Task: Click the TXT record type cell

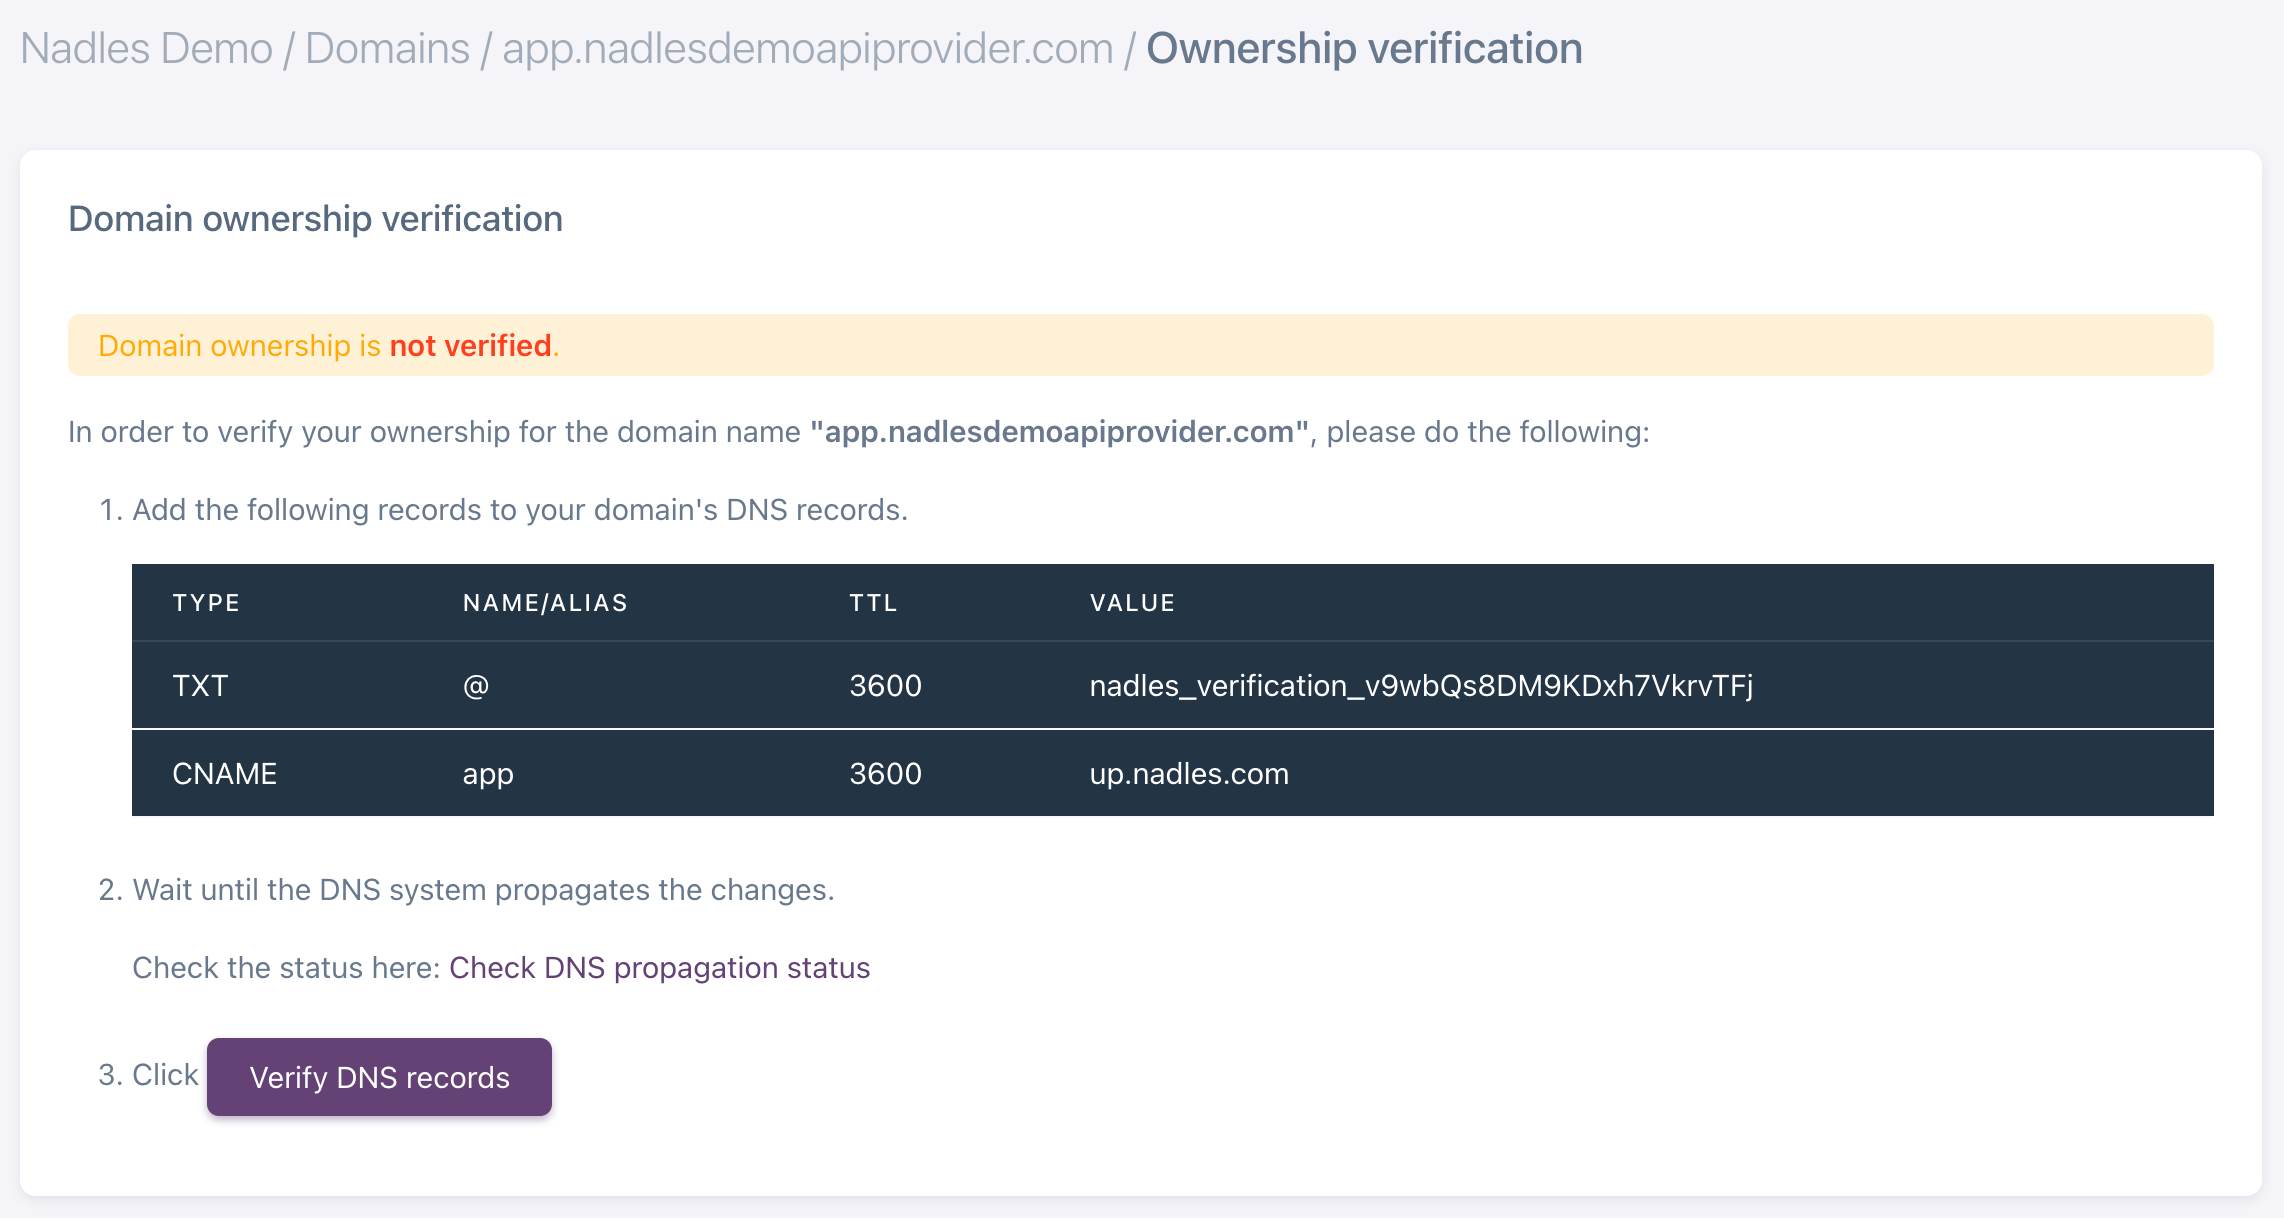Action: pos(200,686)
